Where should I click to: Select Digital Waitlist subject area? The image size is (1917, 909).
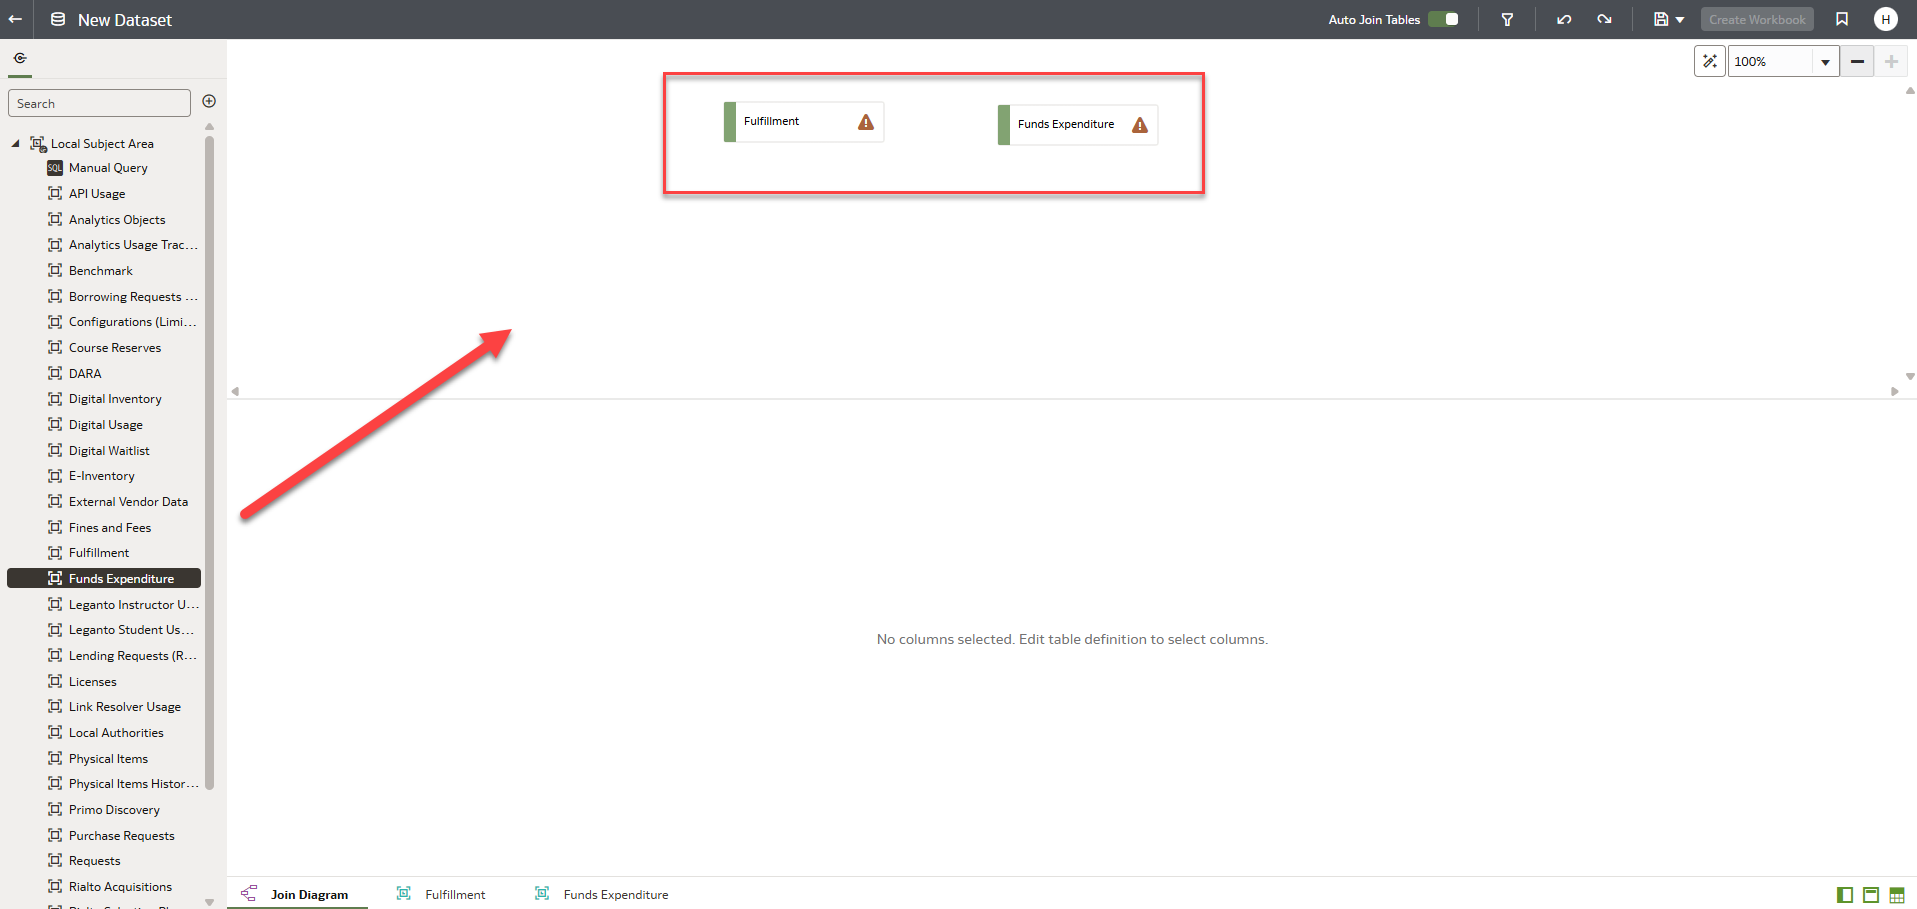[x=109, y=451]
